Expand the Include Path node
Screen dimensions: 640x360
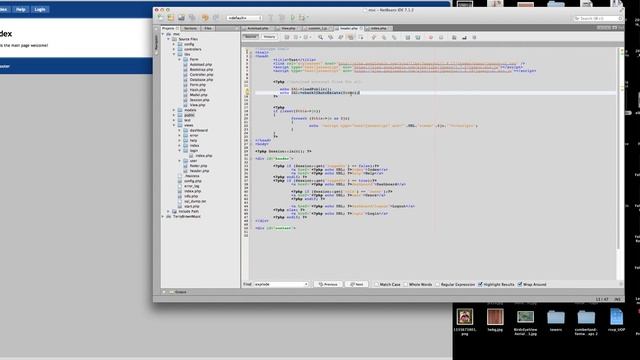click(168, 211)
